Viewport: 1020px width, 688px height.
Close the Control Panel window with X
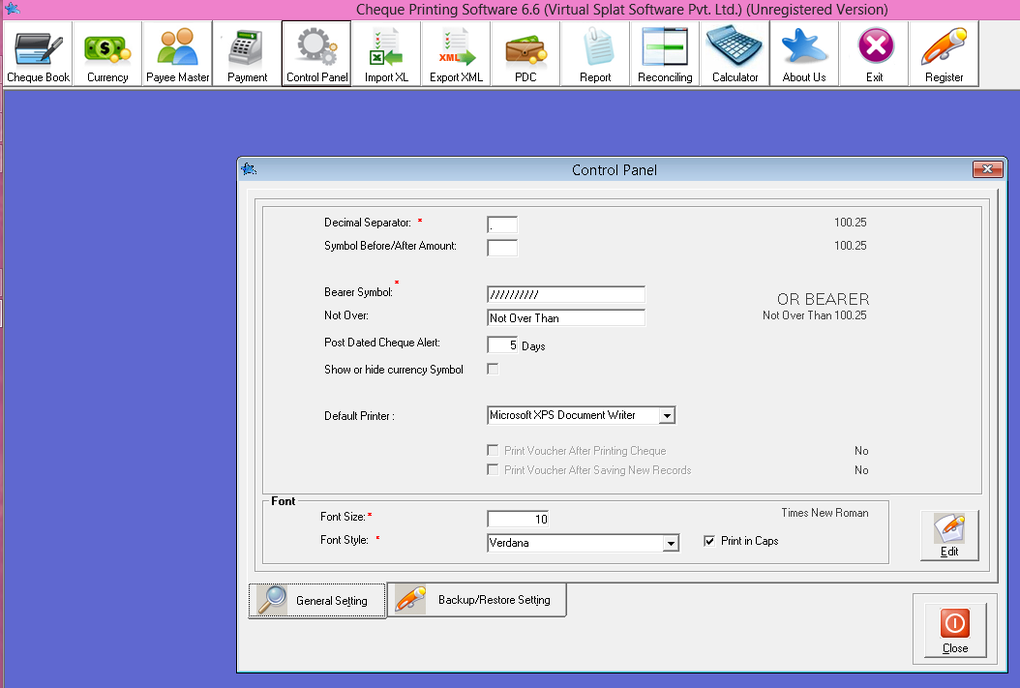(x=987, y=169)
